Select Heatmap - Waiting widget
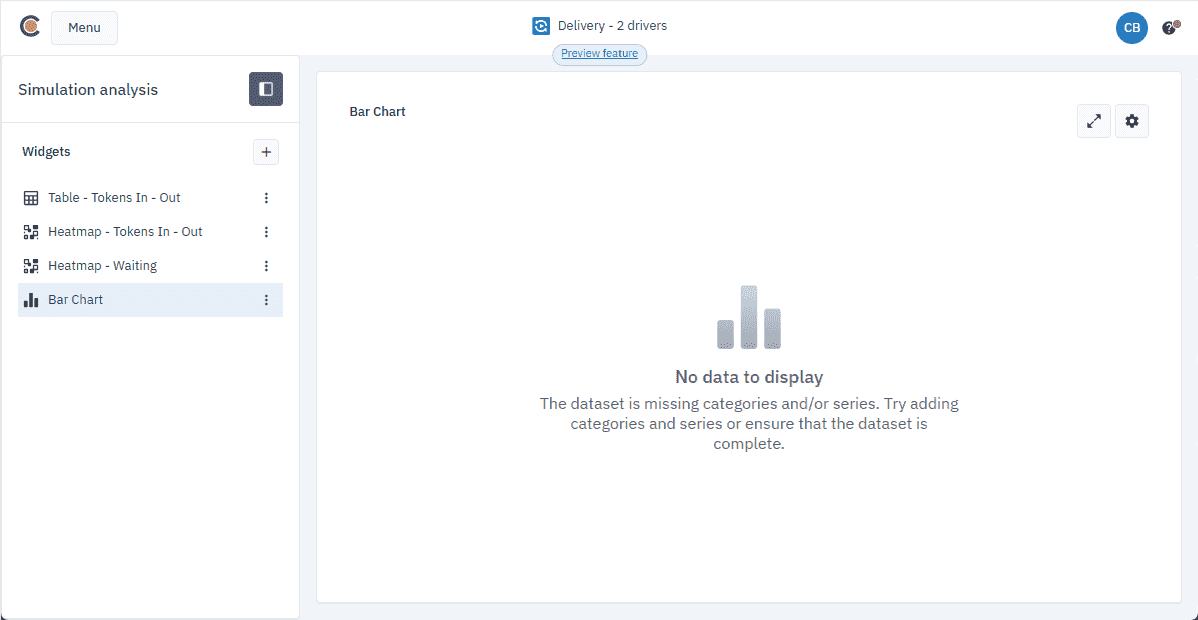 coord(151,266)
